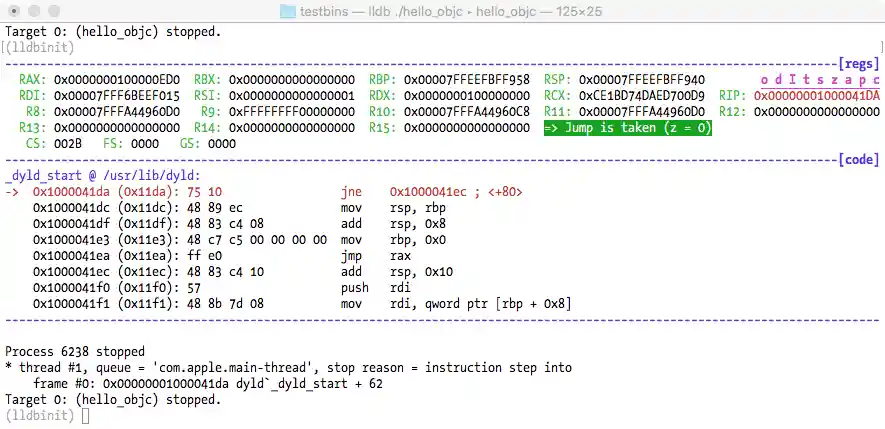The width and height of the screenshot is (885, 429).
Task: Click '_dyld_start @ /usr/lib/dyld:' header
Action: (x=103, y=176)
